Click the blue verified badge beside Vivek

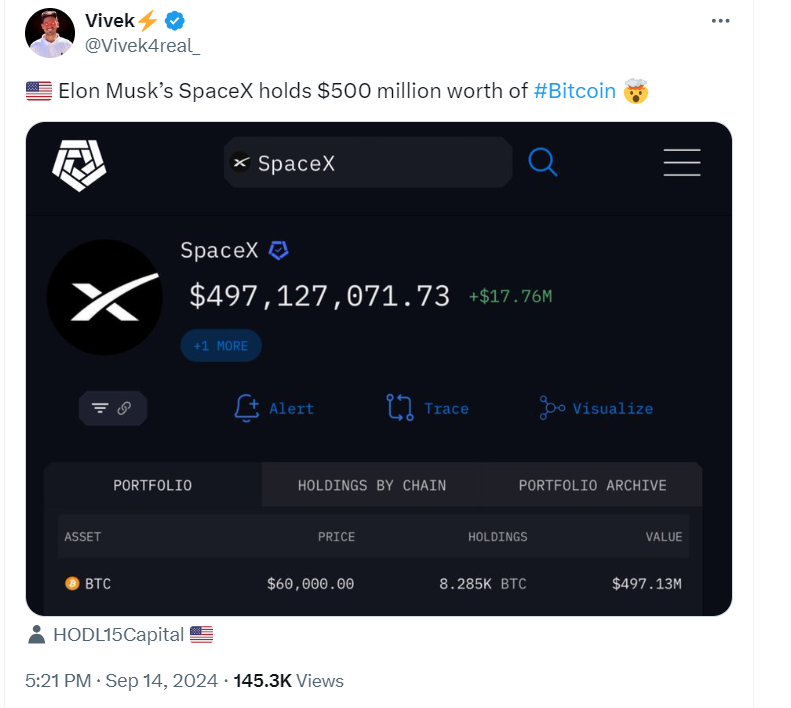174,21
